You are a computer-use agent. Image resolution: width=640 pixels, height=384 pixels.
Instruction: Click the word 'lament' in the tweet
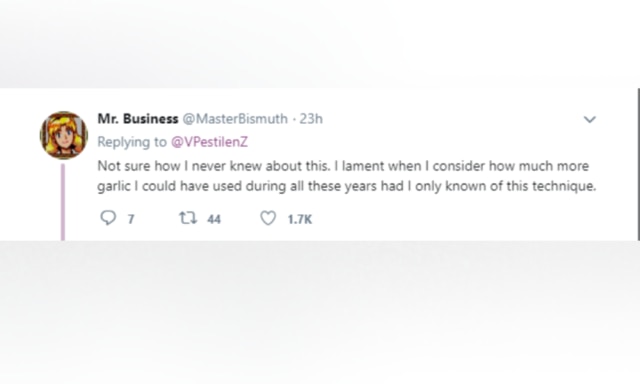click(x=363, y=166)
